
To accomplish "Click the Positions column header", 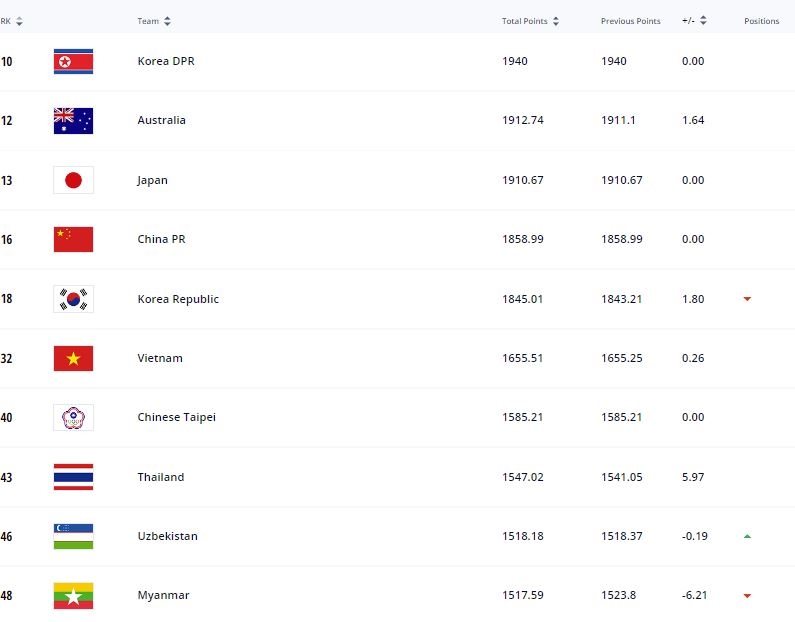I will tap(761, 21).
